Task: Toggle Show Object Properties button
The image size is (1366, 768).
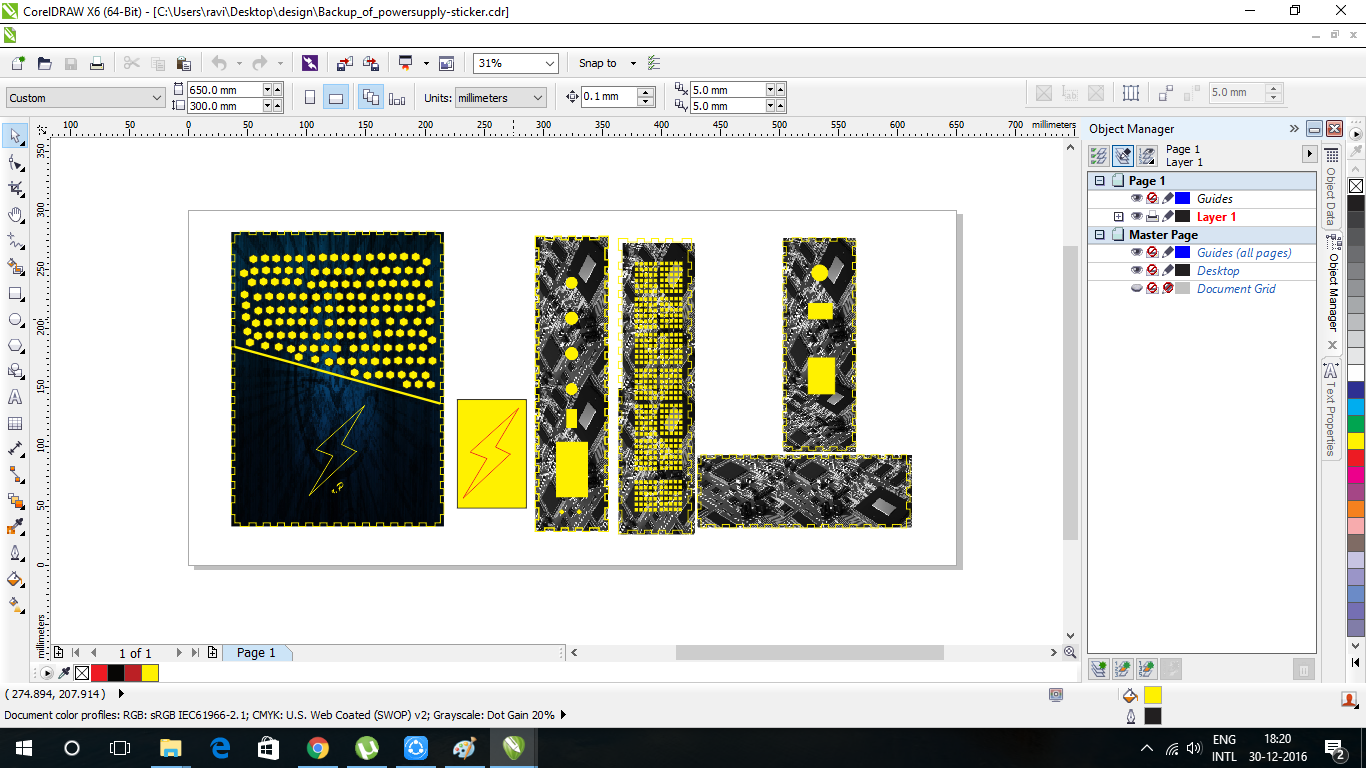Action: (1099, 155)
